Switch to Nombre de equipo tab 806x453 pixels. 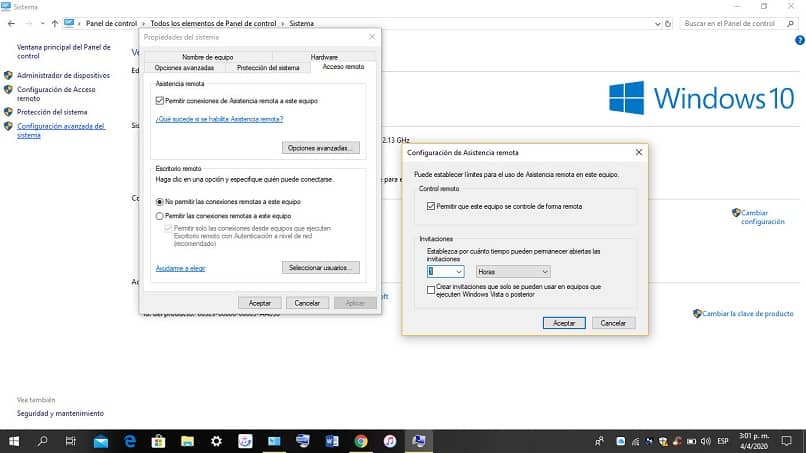[208, 57]
